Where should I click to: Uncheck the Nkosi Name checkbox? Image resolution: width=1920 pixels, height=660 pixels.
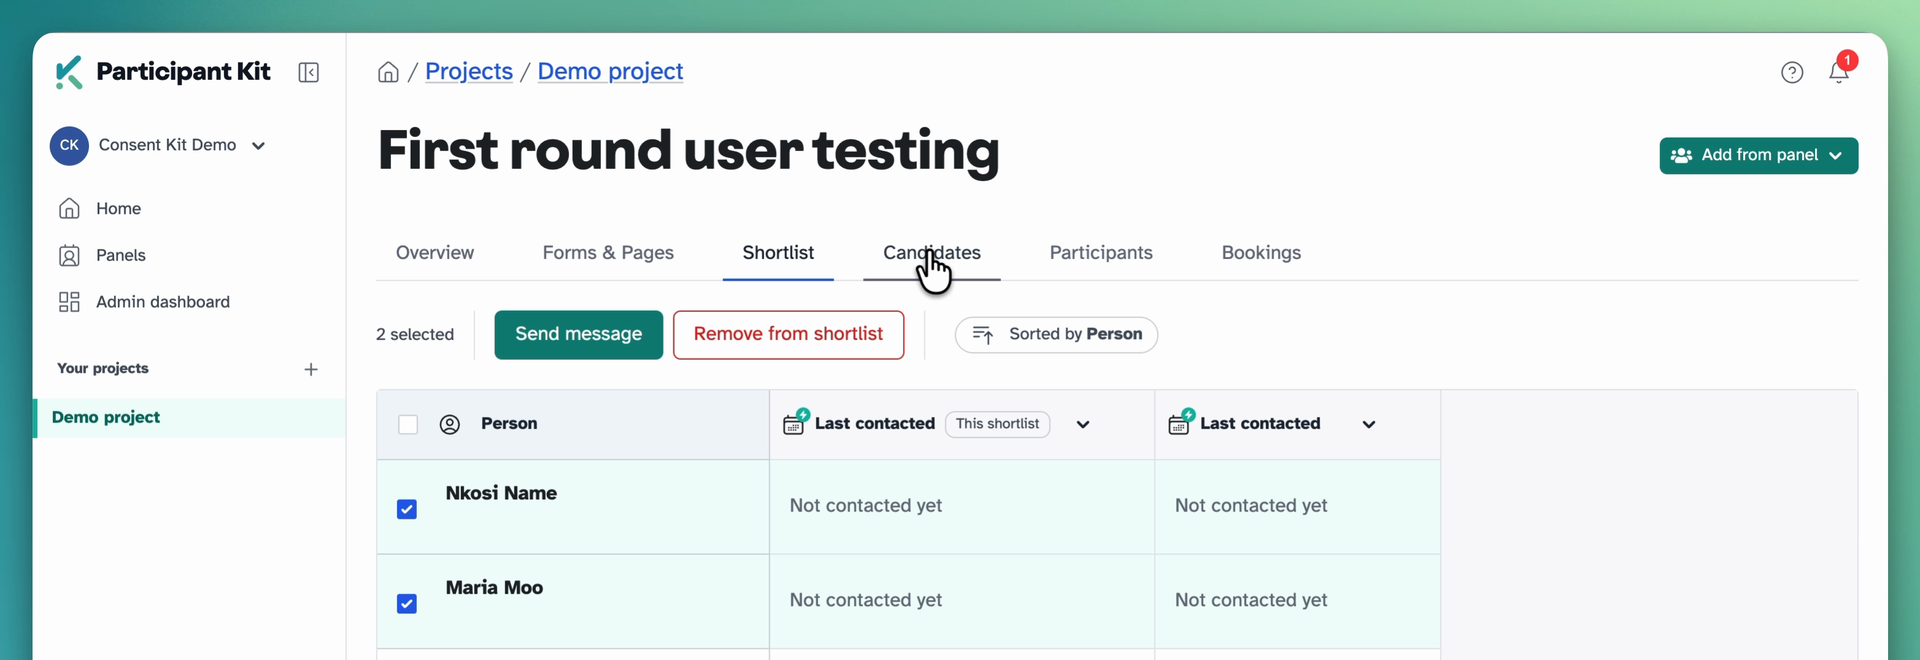[x=407, y=509]
